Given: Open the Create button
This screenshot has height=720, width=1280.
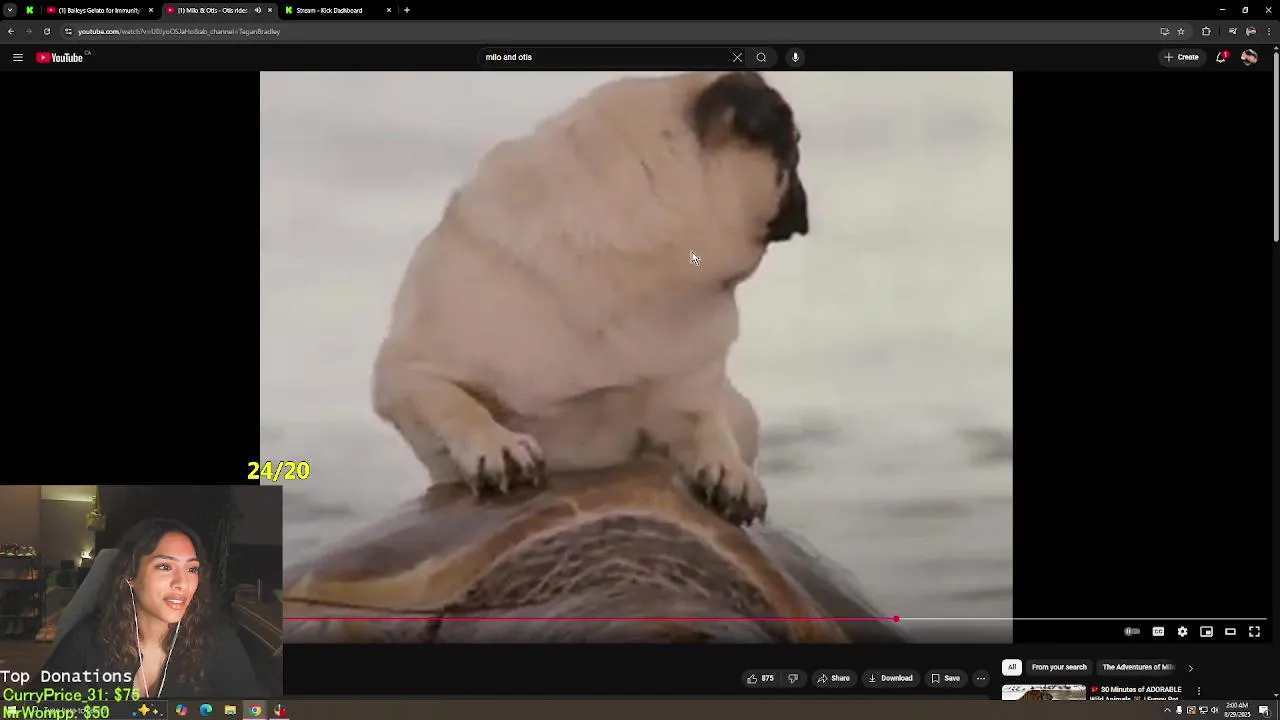Looking at the screenshot, I should tap(1181, 57).
